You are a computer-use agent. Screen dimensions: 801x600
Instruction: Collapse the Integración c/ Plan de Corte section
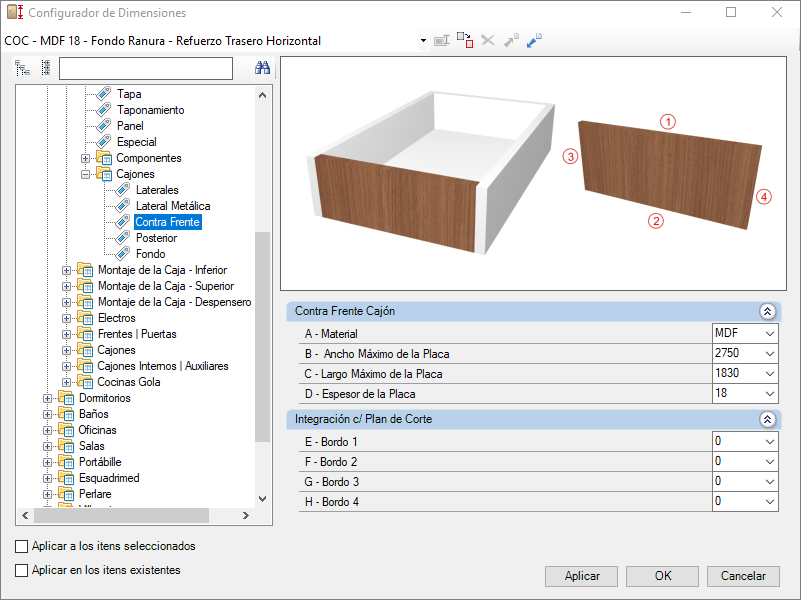pyautogui.click(x=767, y=419)
